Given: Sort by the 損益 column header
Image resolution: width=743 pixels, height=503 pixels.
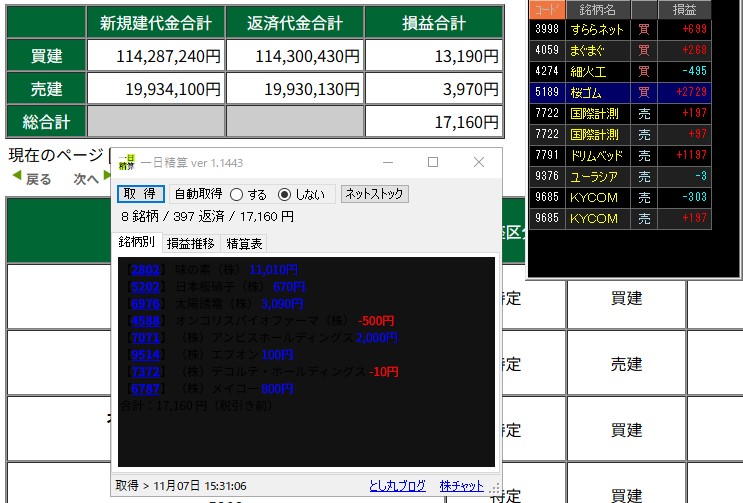Looking at the screenshot, I should [x=685, y=8].
